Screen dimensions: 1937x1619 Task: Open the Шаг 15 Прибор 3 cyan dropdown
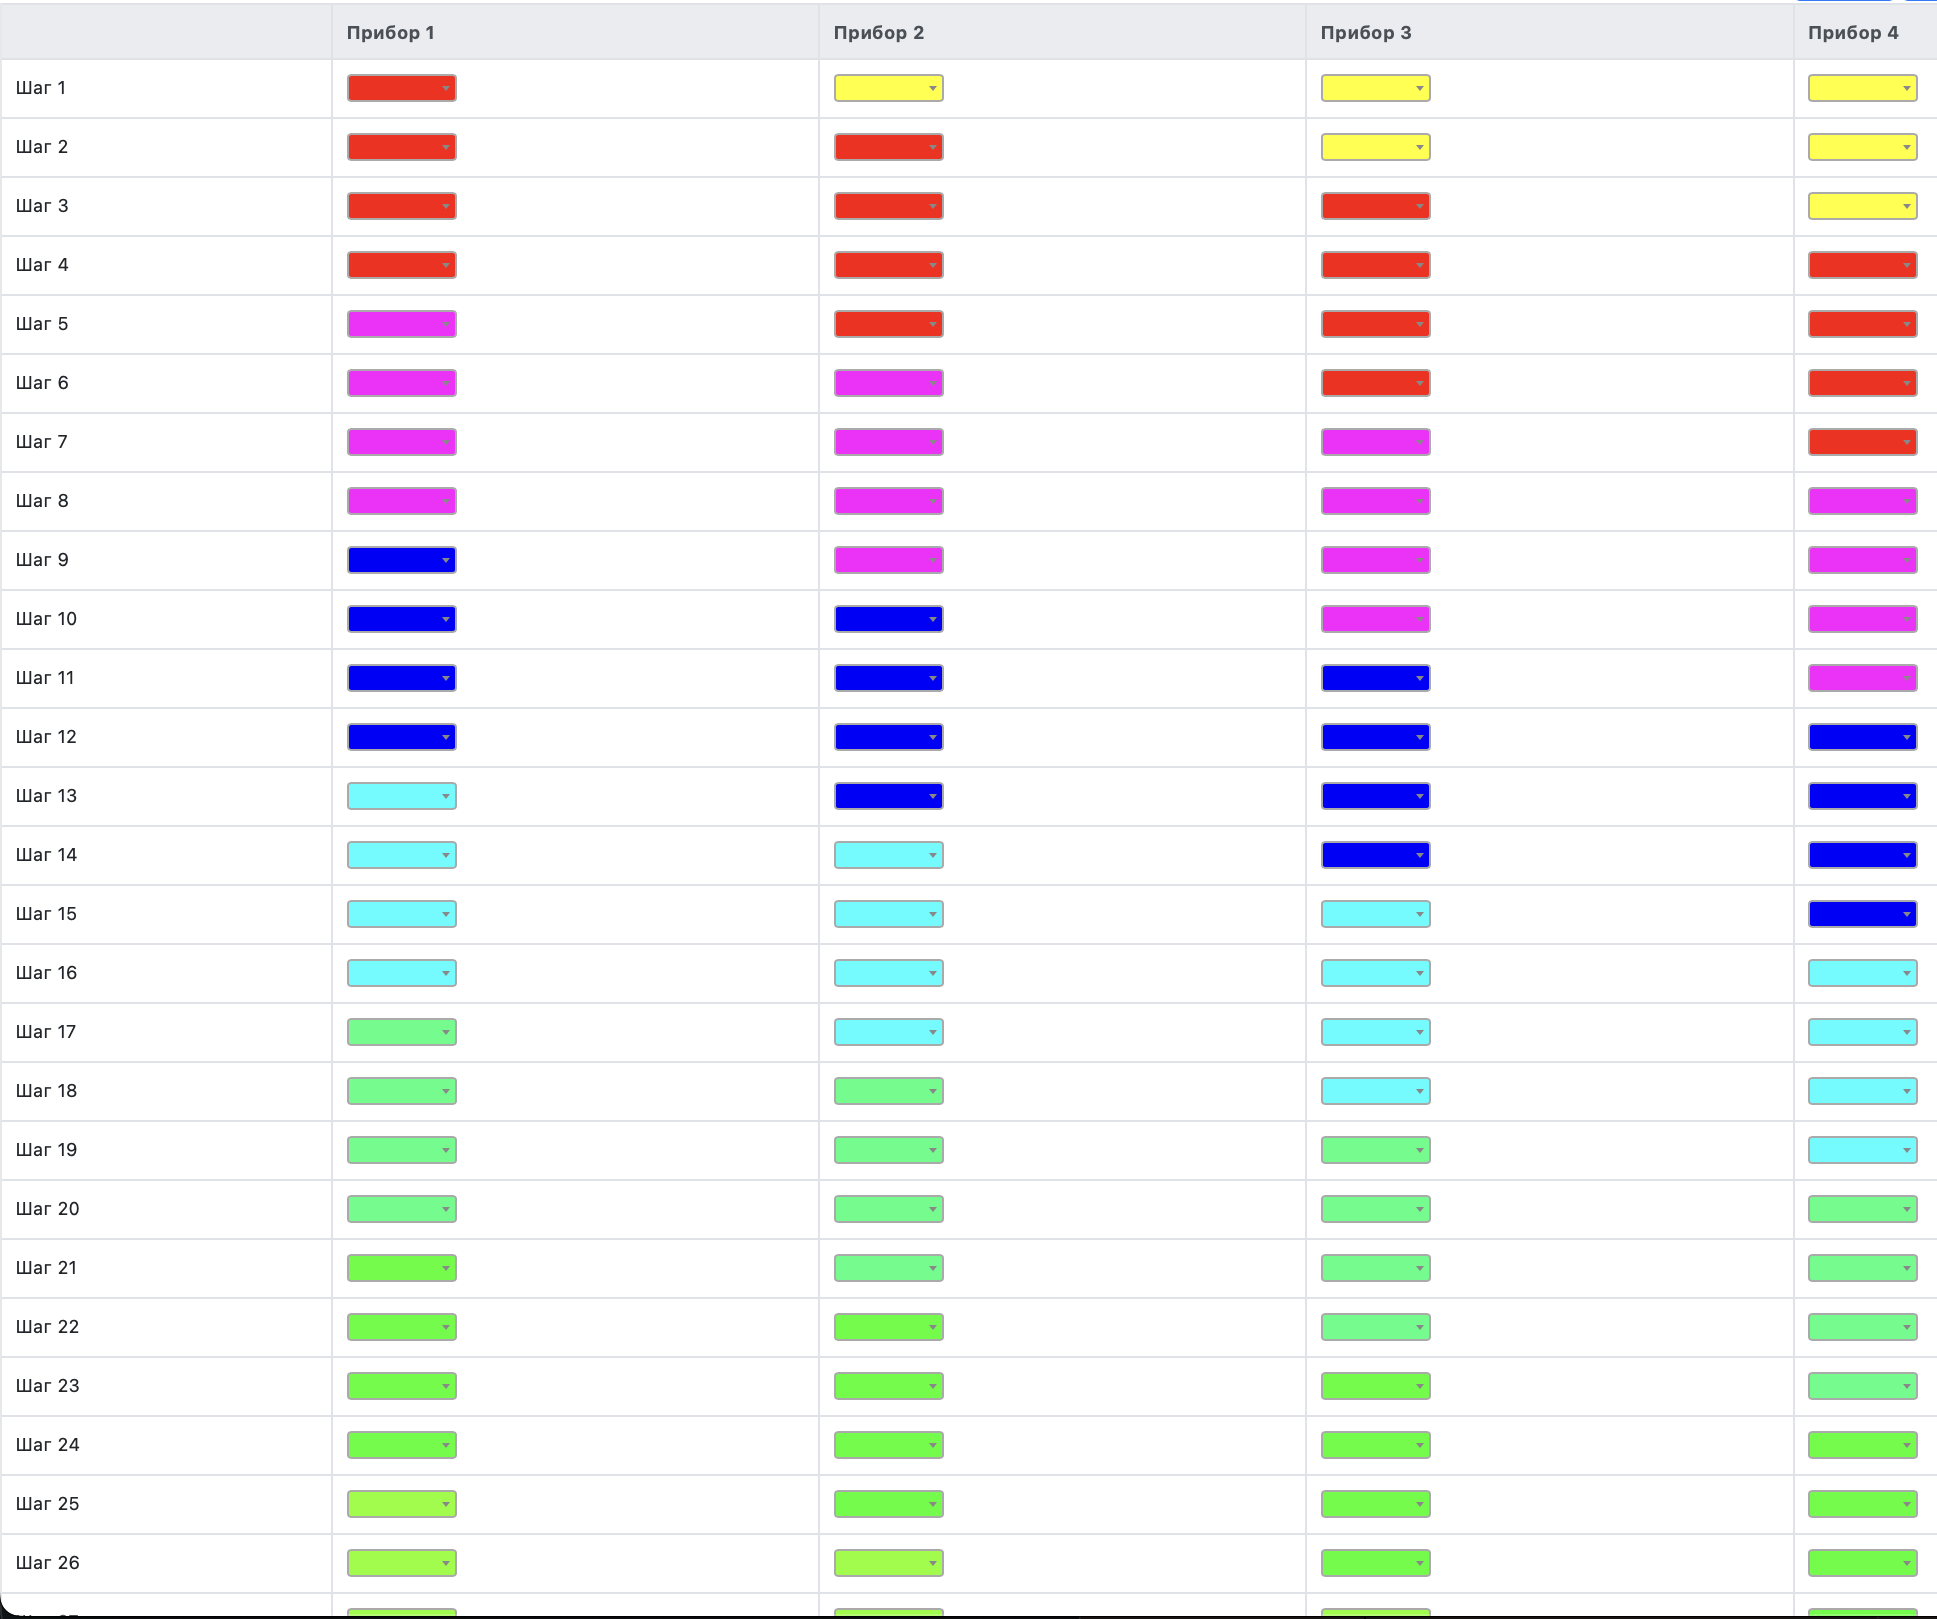[1376, 914]
